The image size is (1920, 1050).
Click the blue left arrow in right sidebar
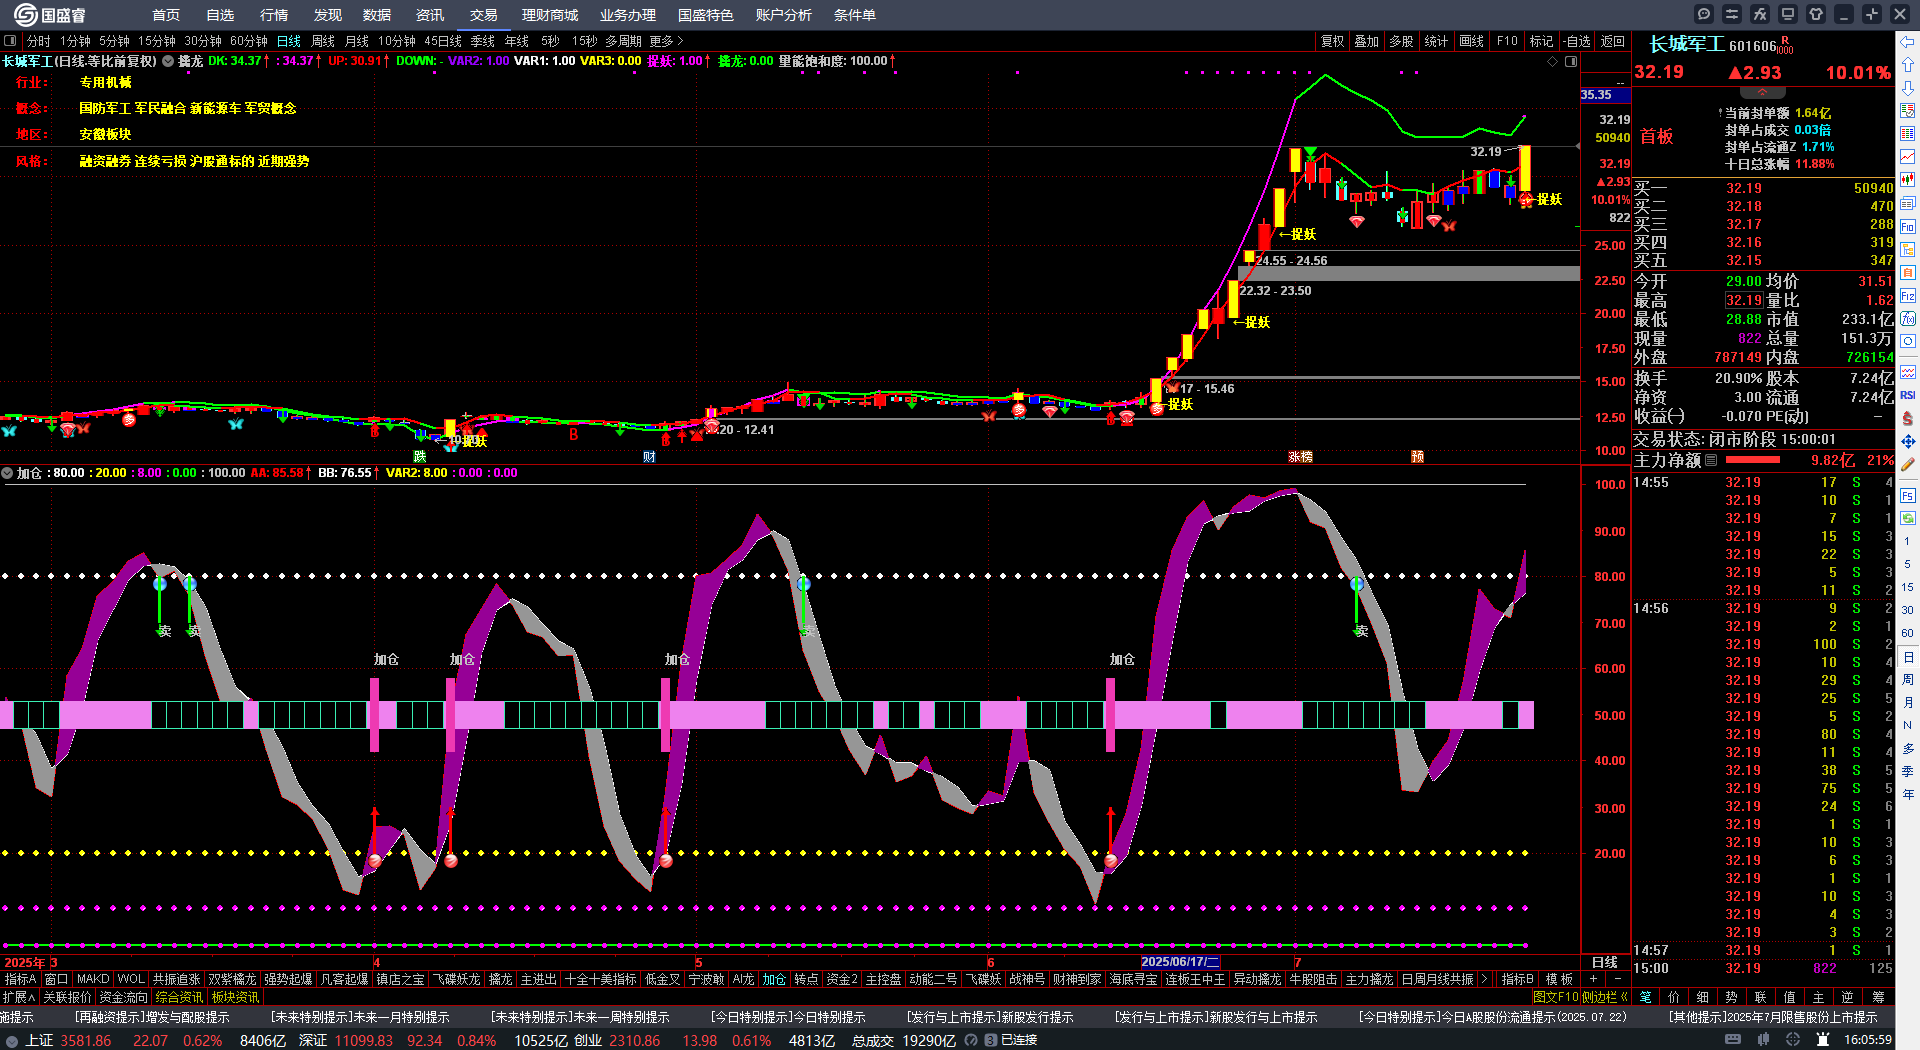pos(1908,42)
